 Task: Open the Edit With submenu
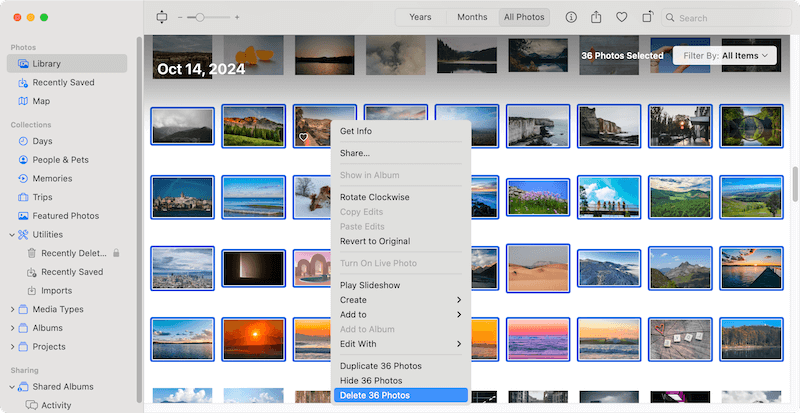pyautogui.click(x=401, y=344)
